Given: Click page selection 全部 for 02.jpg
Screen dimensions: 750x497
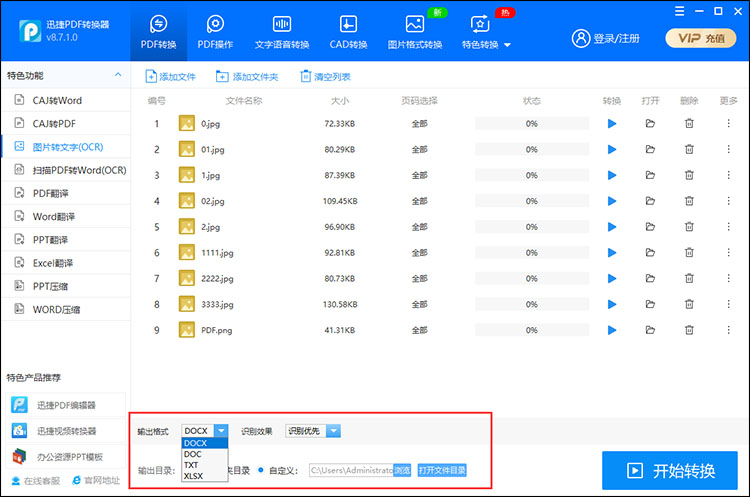Looking at the screenshot, I should coord(419,201).
